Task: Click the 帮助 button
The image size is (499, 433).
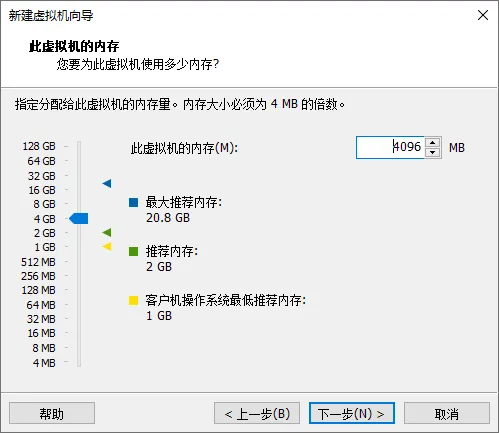Action: [52, 413]
